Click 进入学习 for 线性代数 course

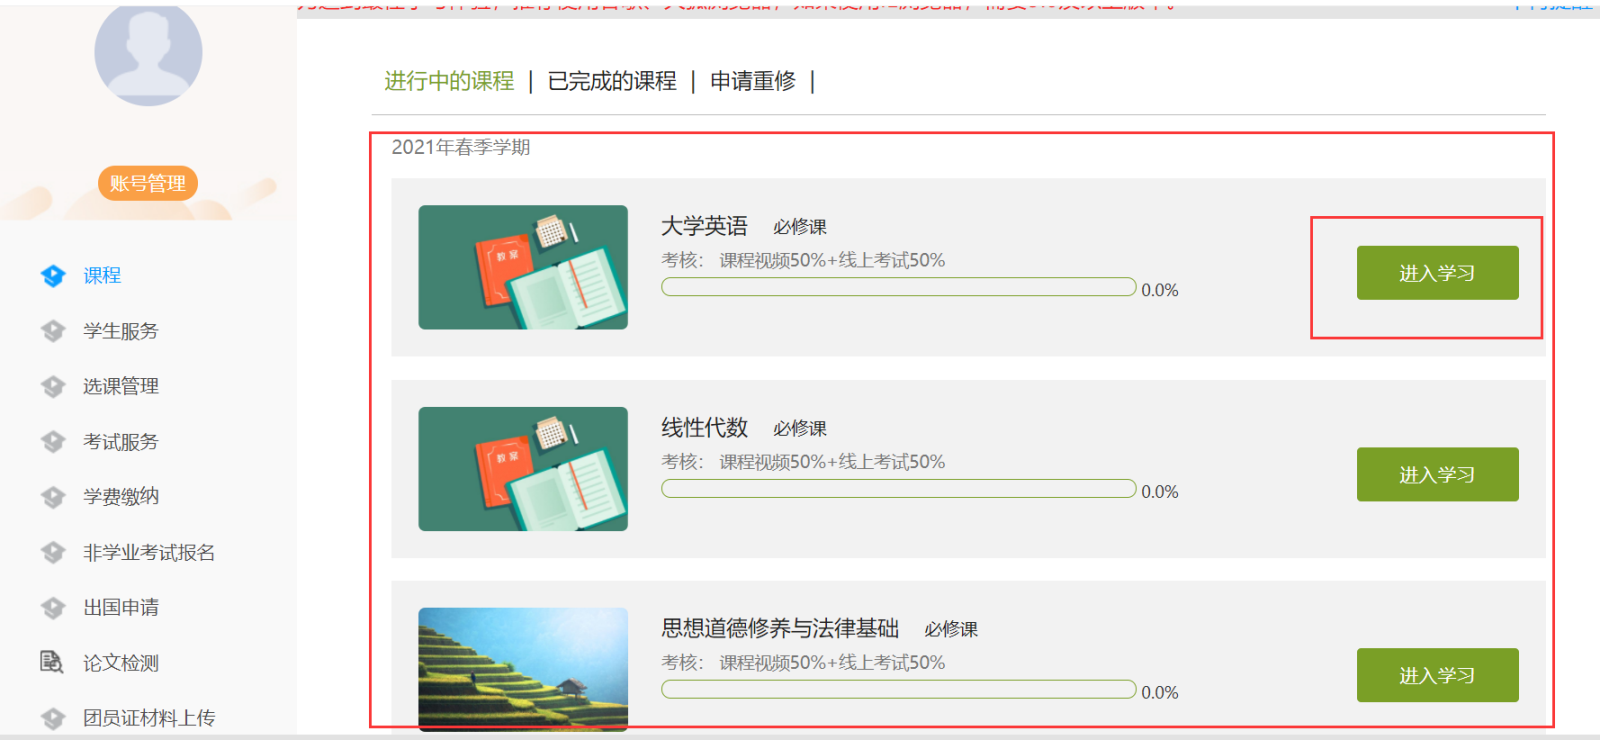pos(1437,475)
